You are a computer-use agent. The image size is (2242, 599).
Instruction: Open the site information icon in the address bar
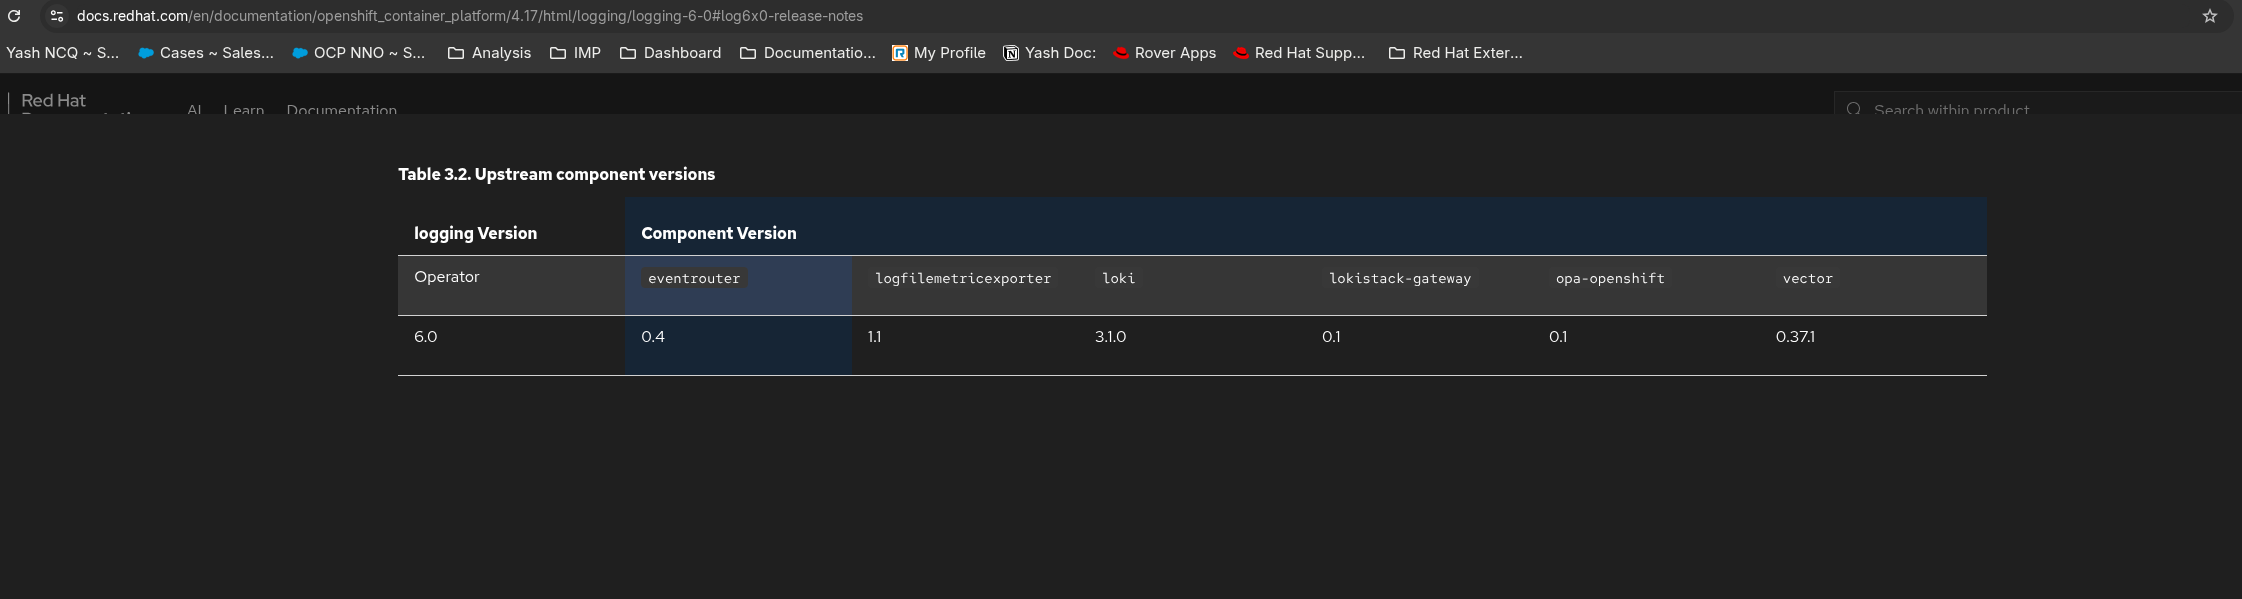[x=57, y=16]
